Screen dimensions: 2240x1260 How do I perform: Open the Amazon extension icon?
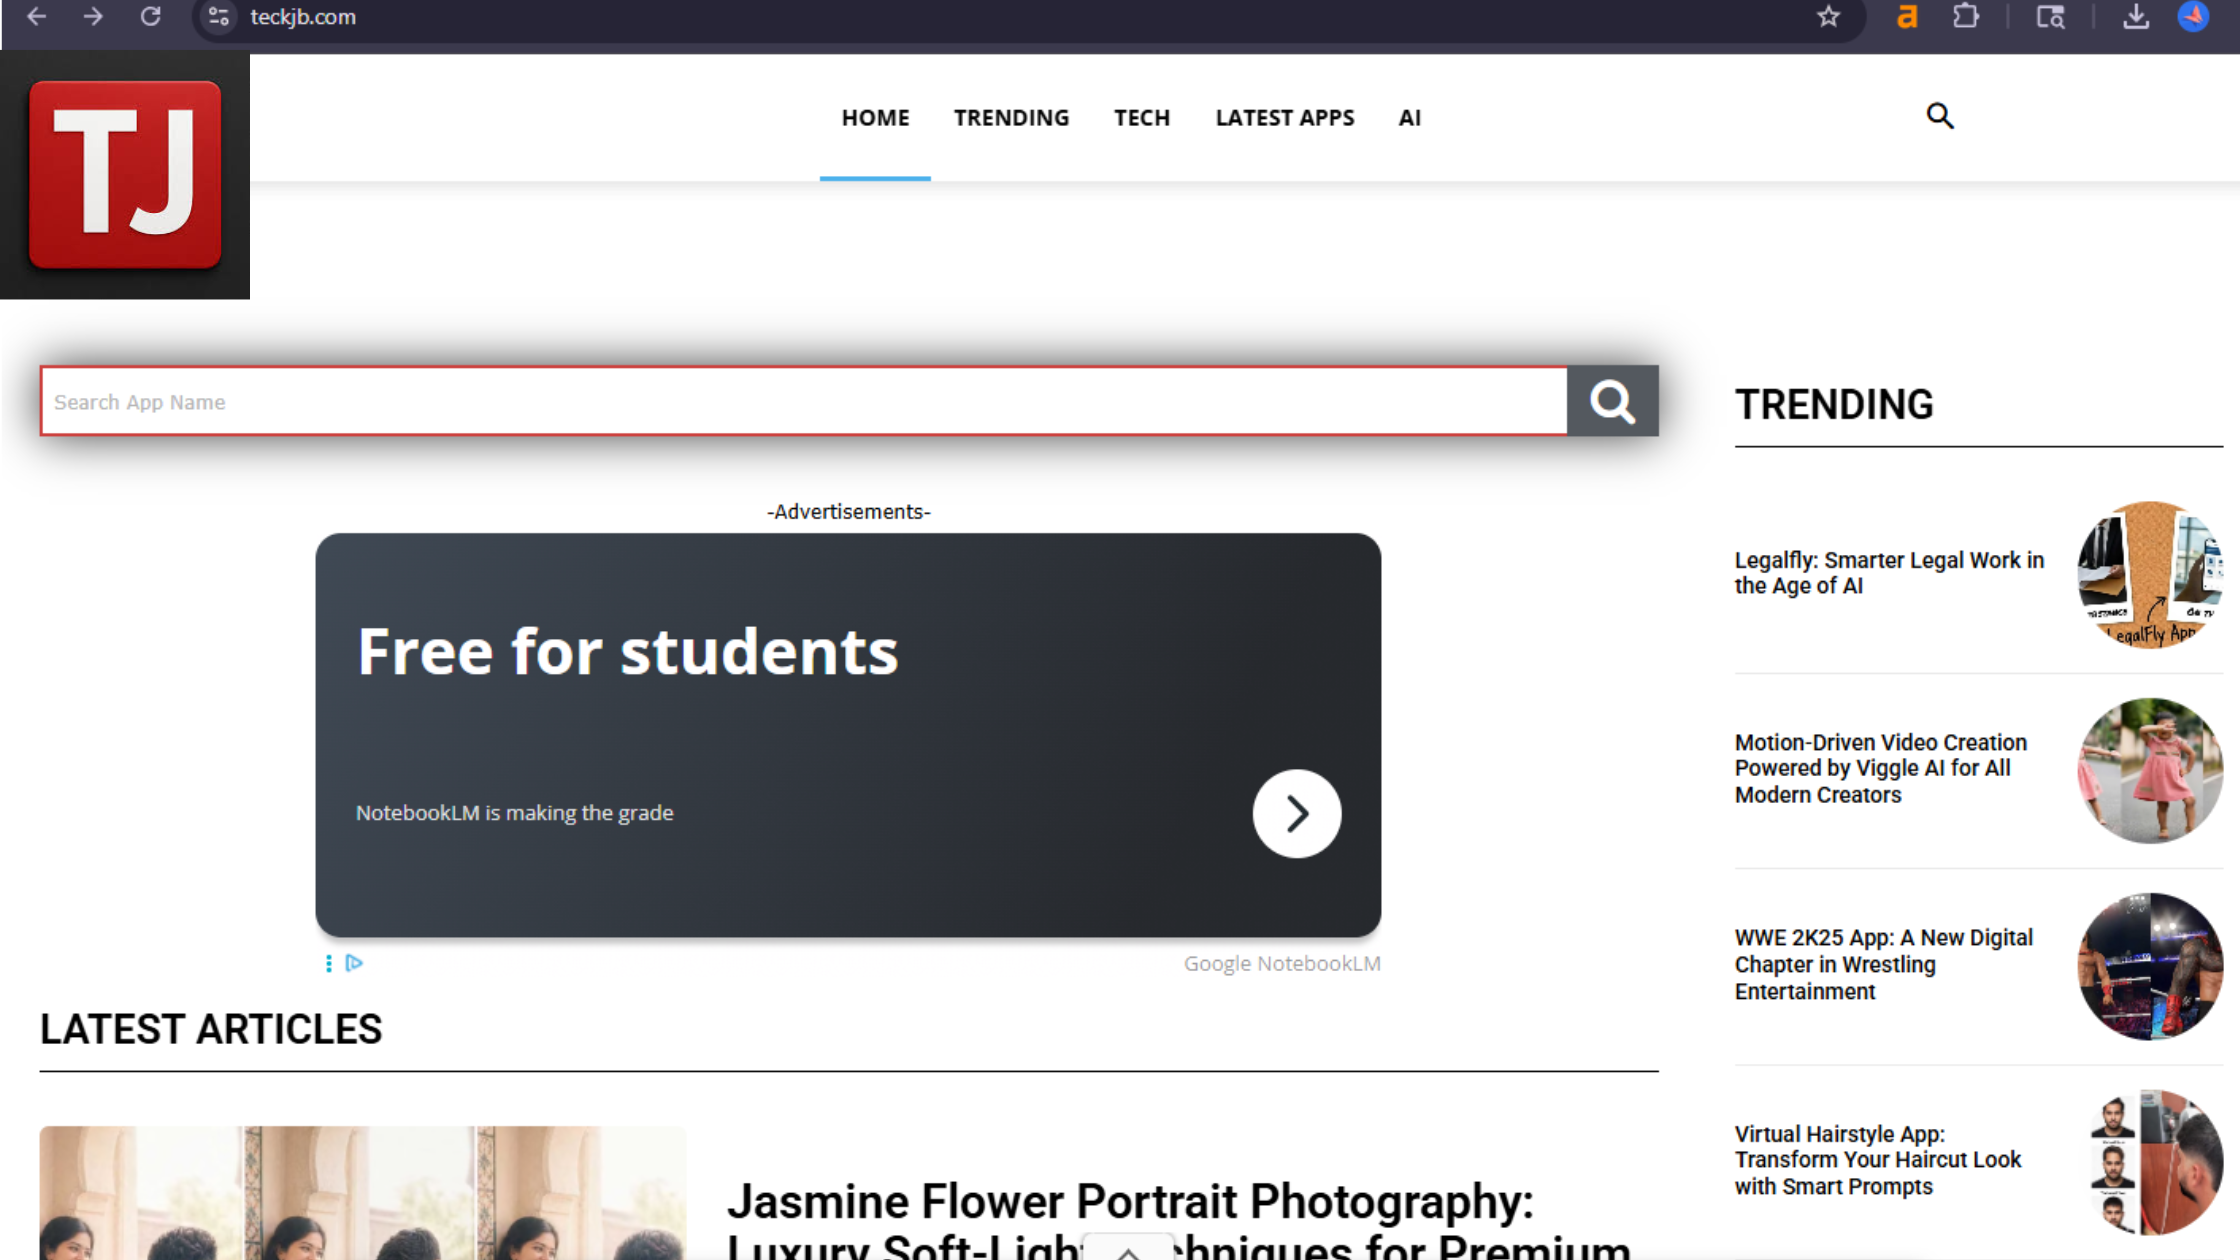pyautogui.click(x=1907, y=17)
